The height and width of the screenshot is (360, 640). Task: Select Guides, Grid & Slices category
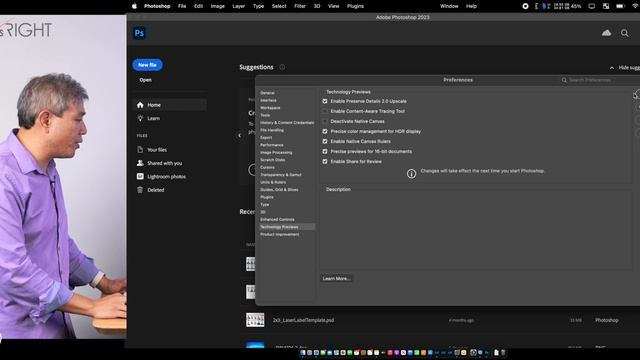279,189
